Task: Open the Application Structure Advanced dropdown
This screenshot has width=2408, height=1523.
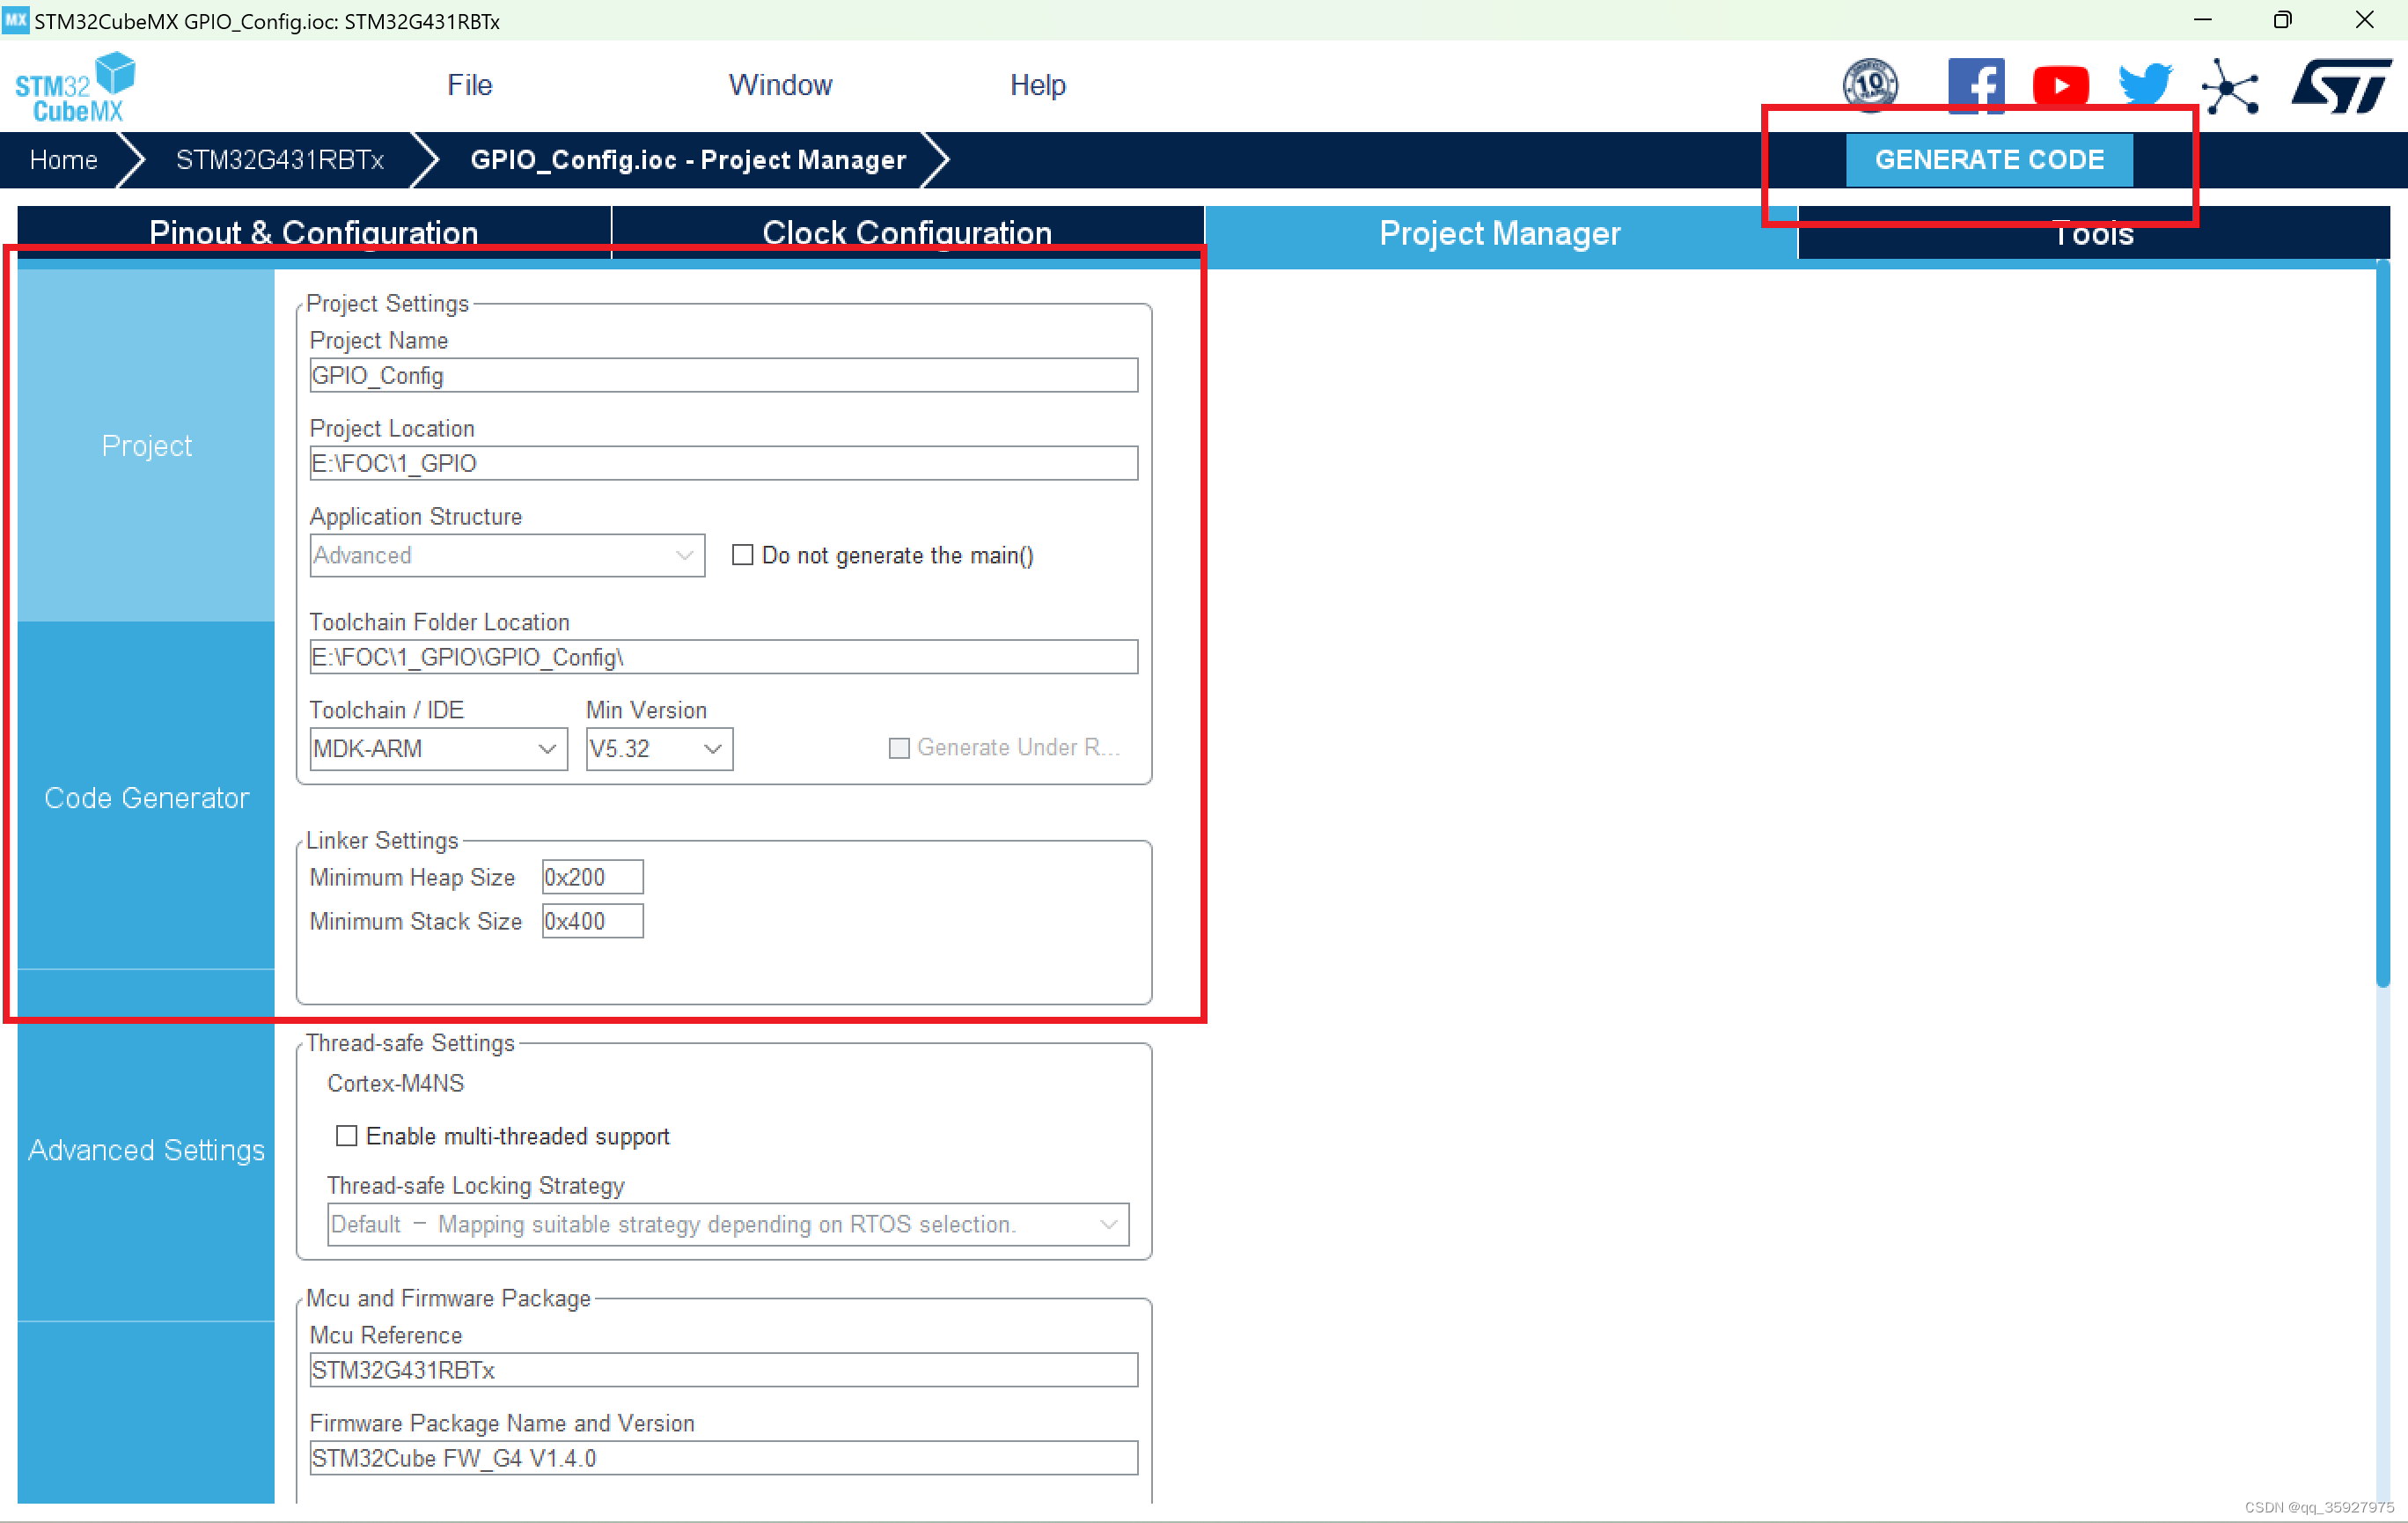Action: pos(506,555)
